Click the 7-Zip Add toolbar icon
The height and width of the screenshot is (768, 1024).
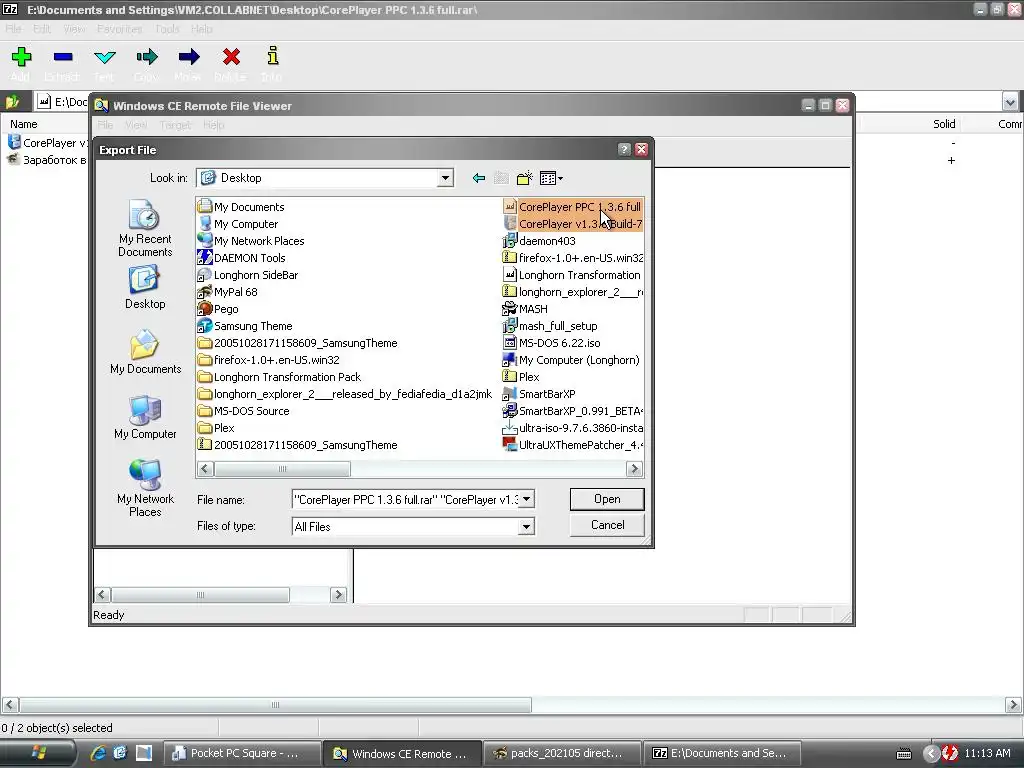pyautogui.click(x=21, y=57)
